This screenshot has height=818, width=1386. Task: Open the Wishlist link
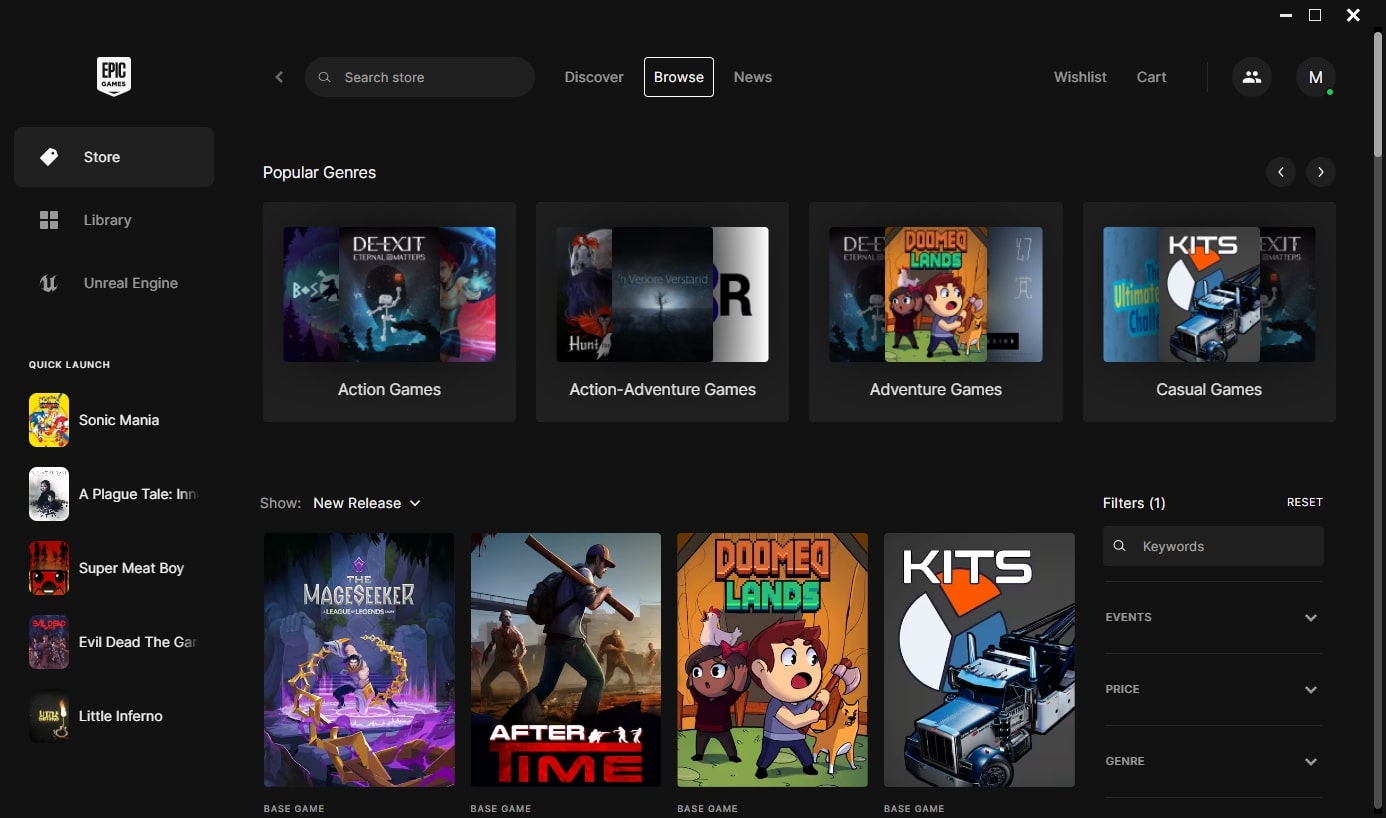point(1080,77)
